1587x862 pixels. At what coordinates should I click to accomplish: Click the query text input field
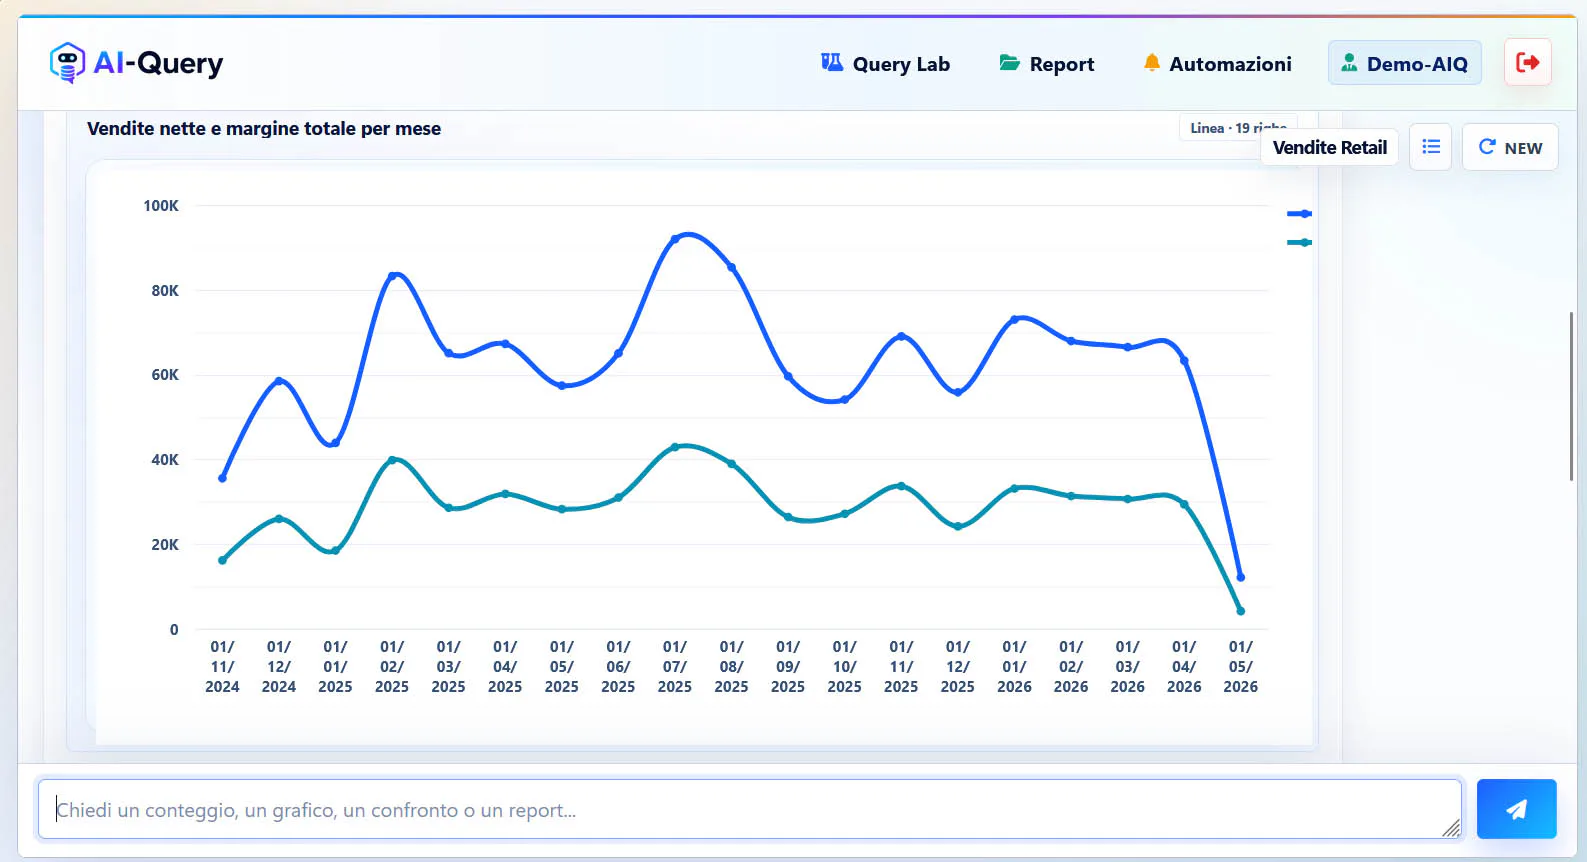pyautogui.click(x=749, y=809)
